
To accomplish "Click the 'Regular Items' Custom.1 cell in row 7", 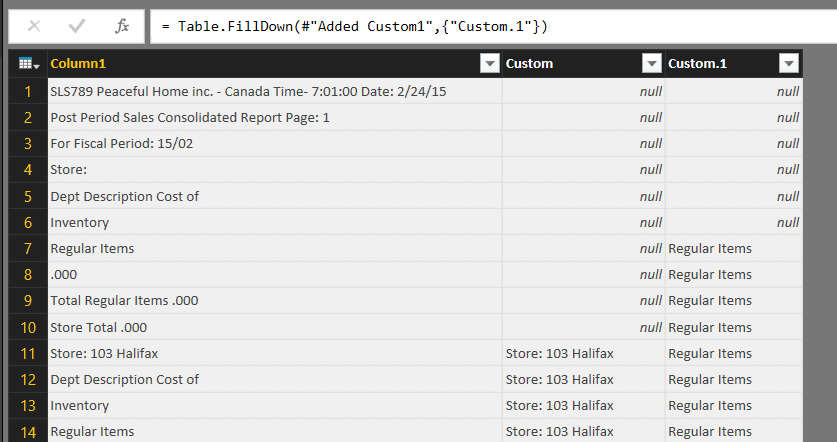I will pos(710,248).
